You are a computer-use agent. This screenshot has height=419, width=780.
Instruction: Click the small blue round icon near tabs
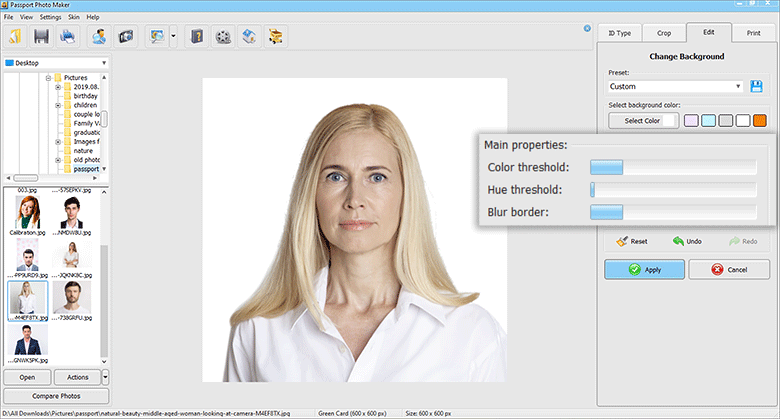pyautogui.click(x=587, y=28)
